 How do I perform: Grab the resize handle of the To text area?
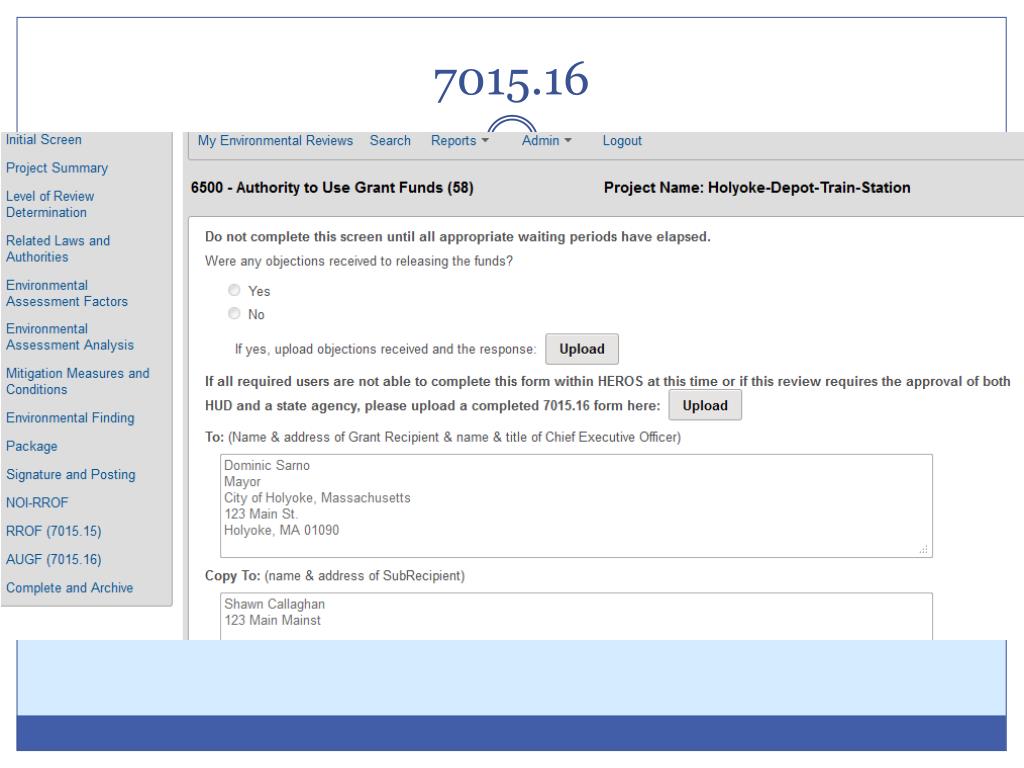tap(923, 550)
